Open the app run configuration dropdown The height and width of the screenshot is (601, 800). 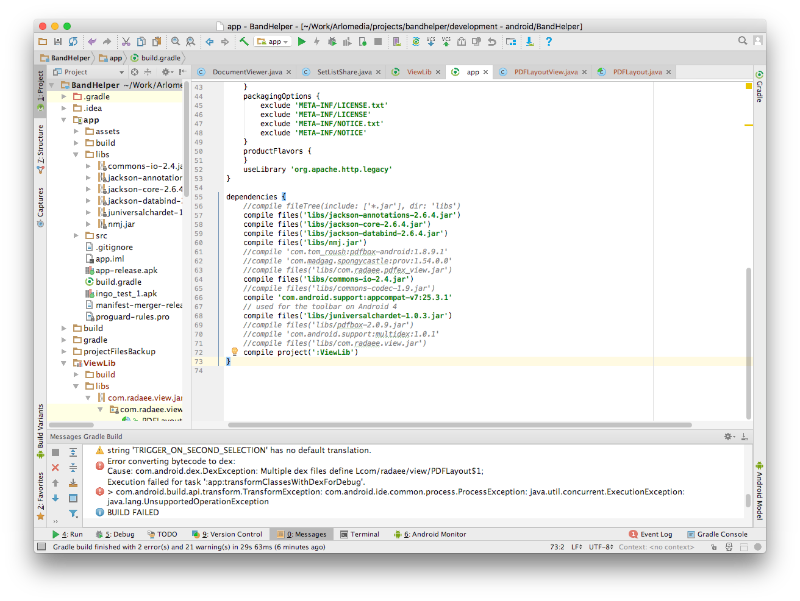(273, 41)
